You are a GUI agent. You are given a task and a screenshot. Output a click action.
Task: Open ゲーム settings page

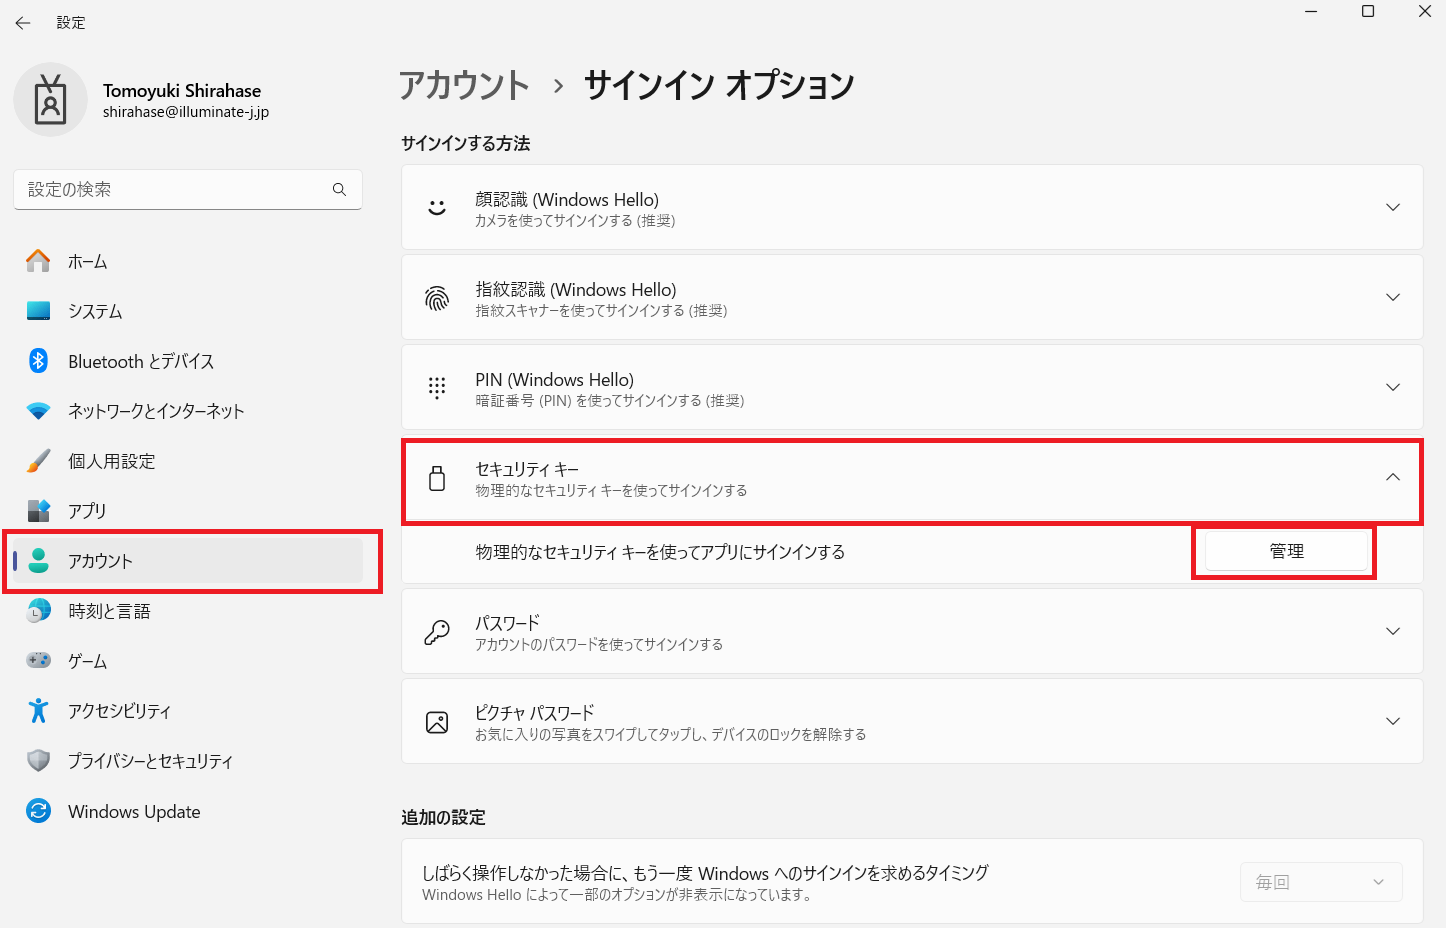click(188, 661)
